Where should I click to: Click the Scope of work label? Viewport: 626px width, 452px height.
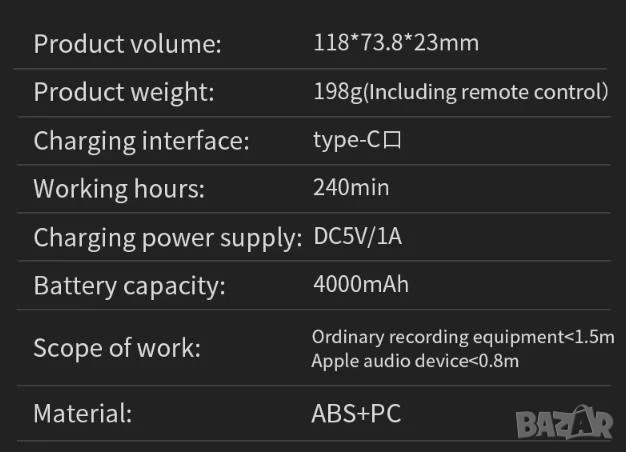pos(117,349)
